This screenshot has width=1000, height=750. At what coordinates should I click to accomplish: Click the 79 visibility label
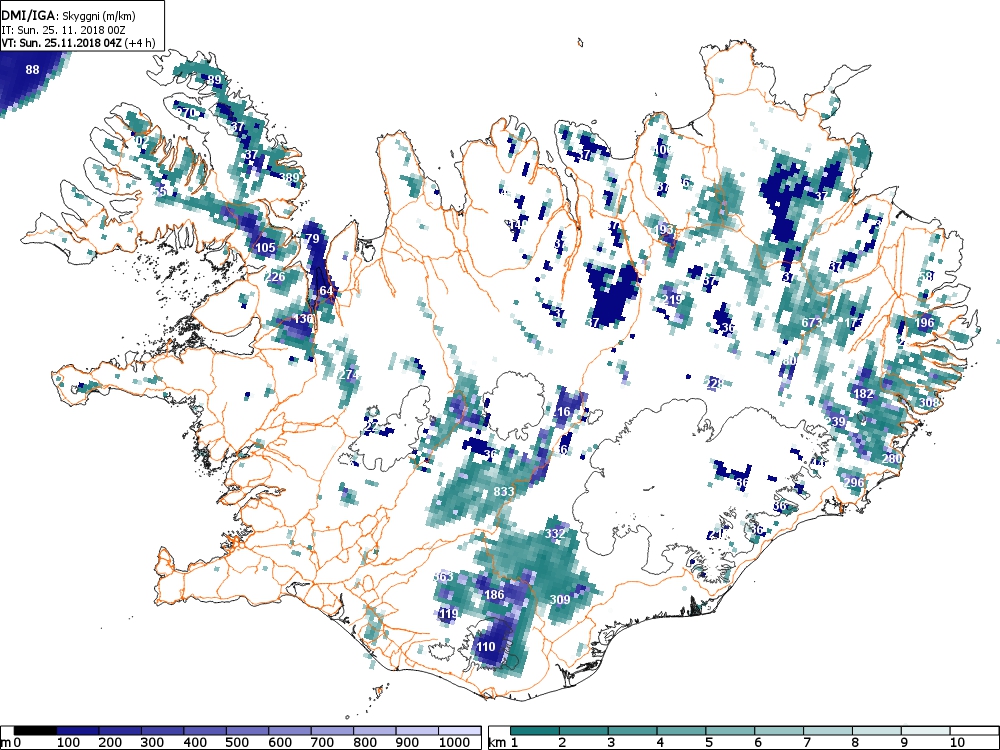tap(312, 239)
